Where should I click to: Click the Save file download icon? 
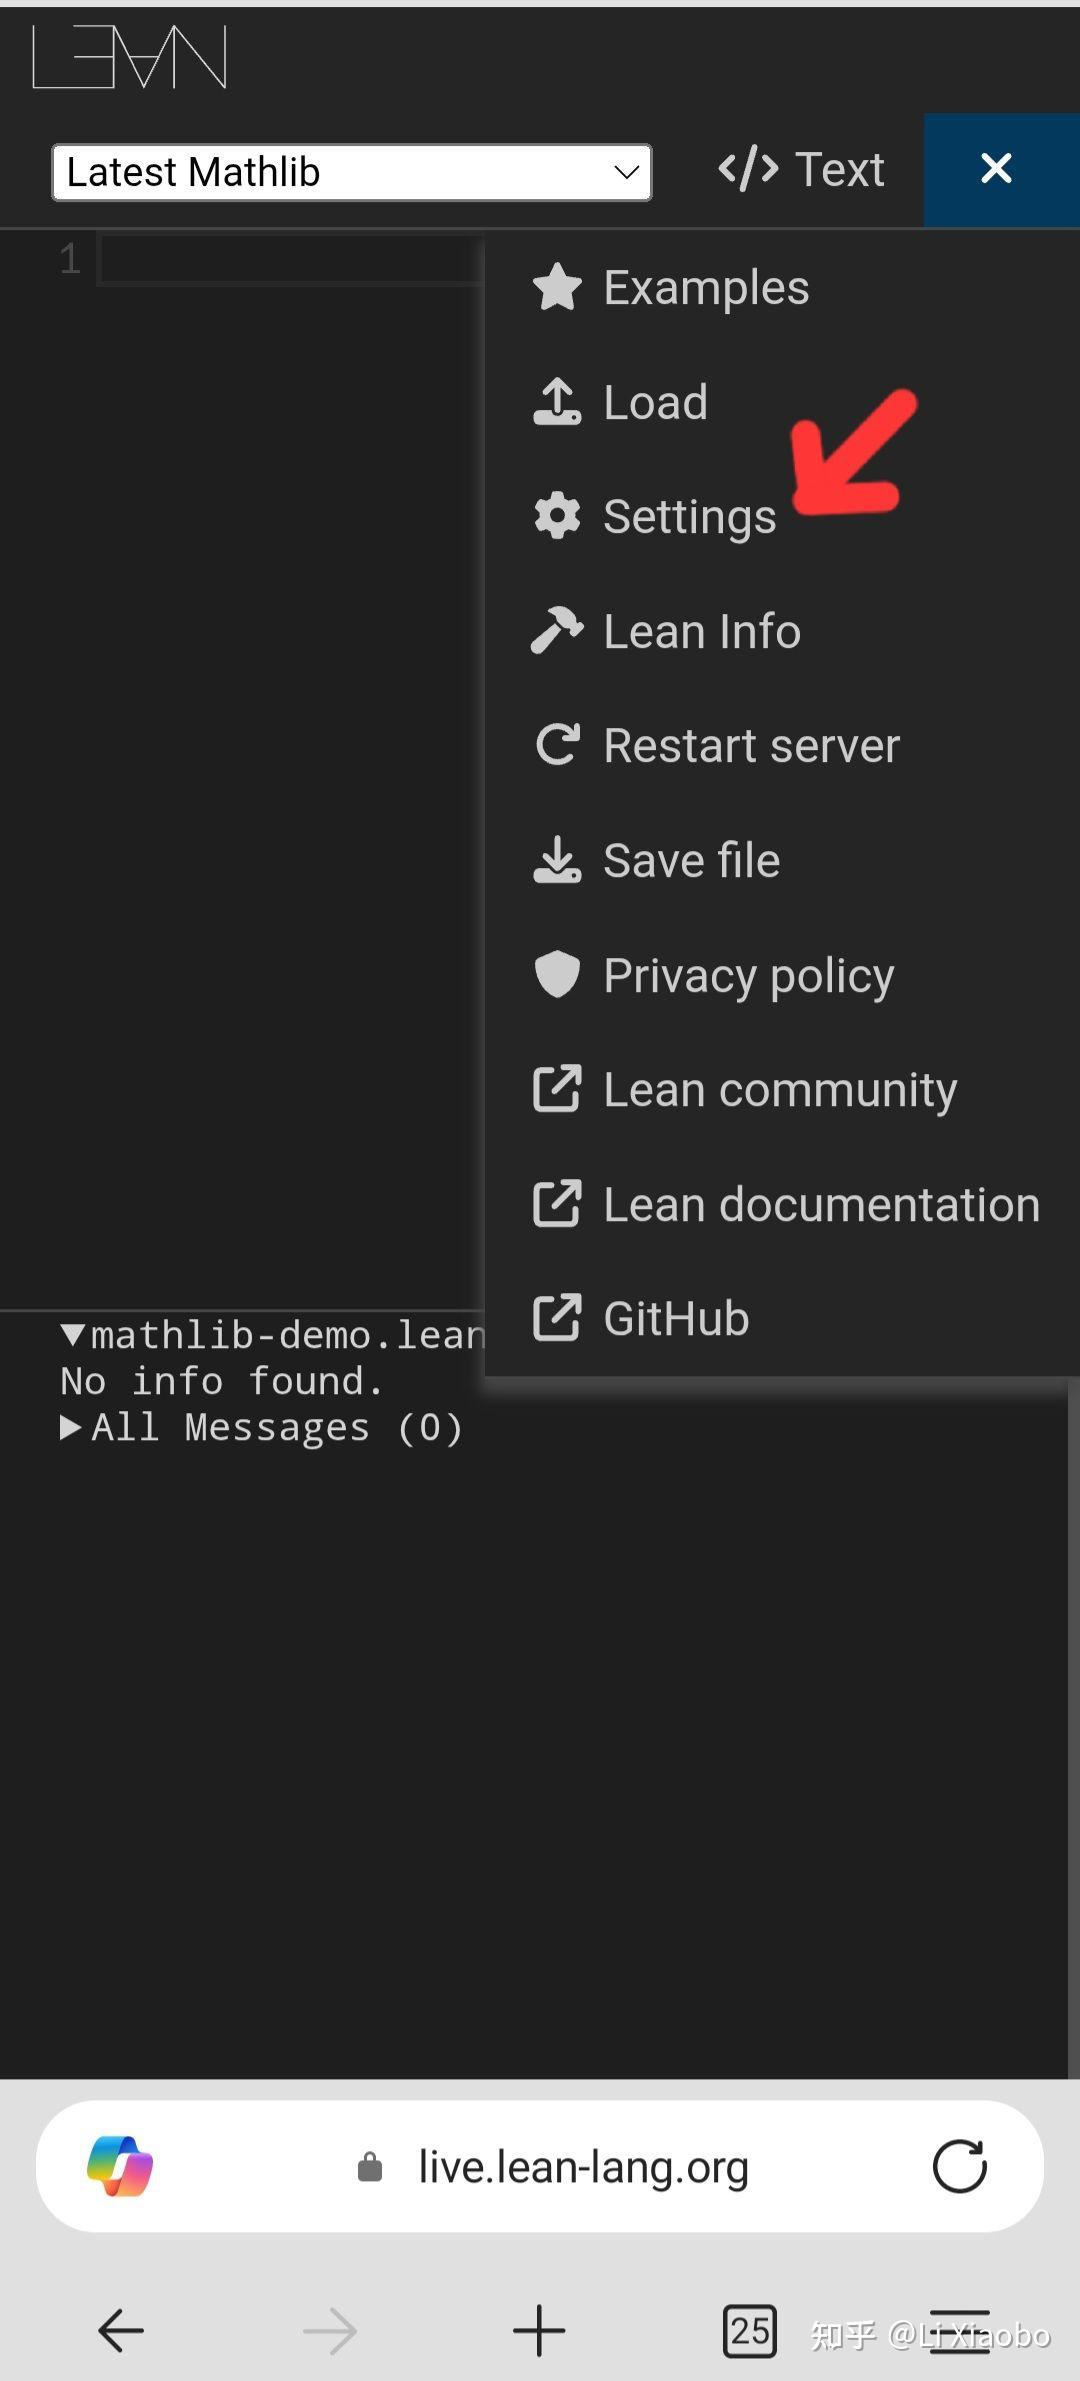tap(557, 860)
